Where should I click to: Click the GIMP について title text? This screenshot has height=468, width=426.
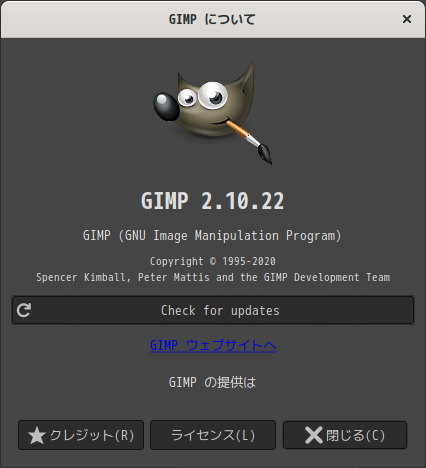[212, 19]
